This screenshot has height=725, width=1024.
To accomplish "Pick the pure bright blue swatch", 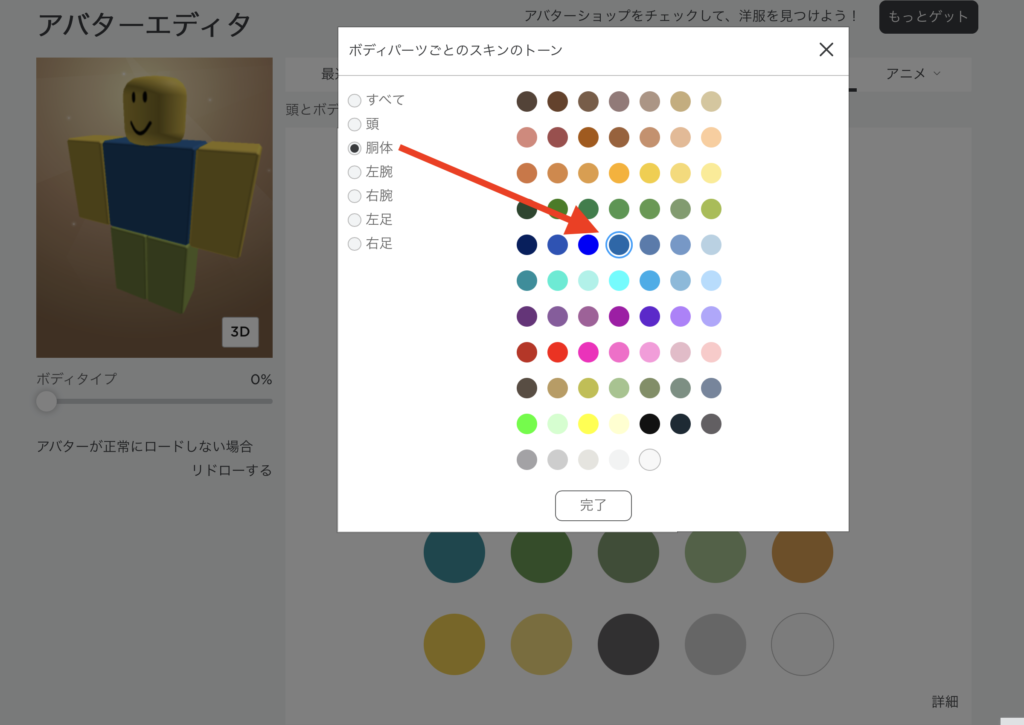I will (x=588, y=245).
